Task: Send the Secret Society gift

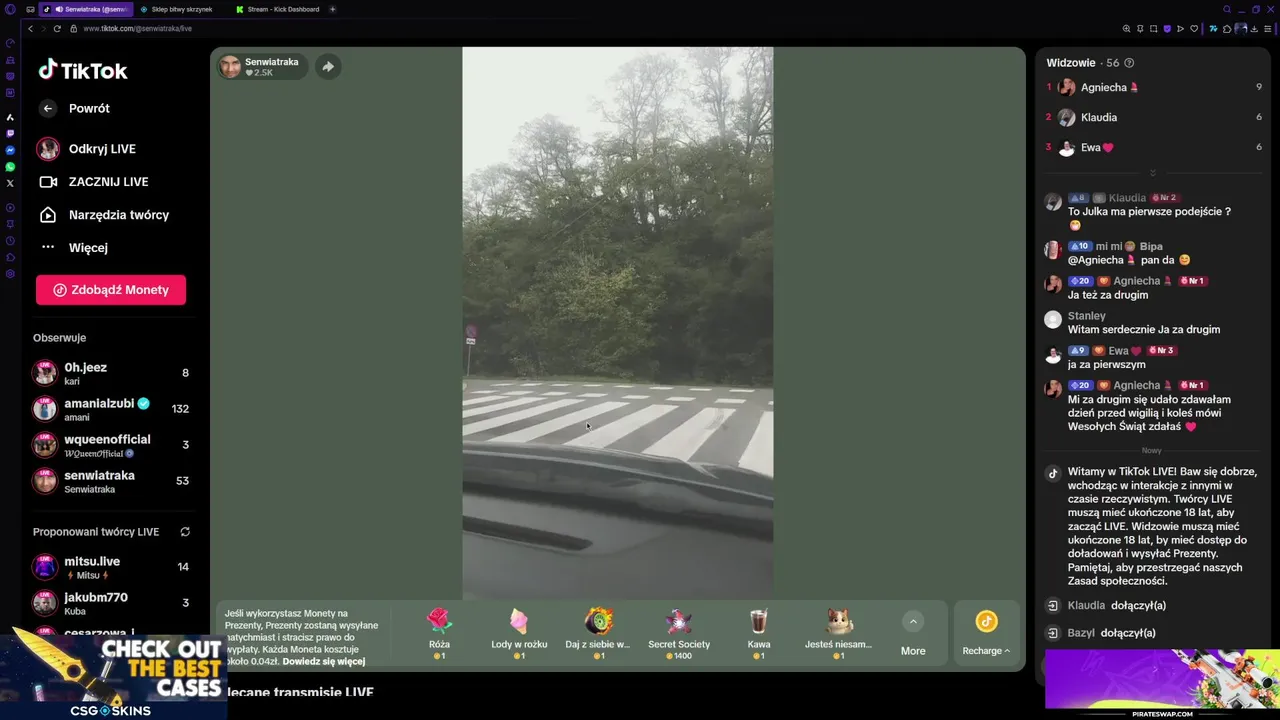Action: pos(679,634)
